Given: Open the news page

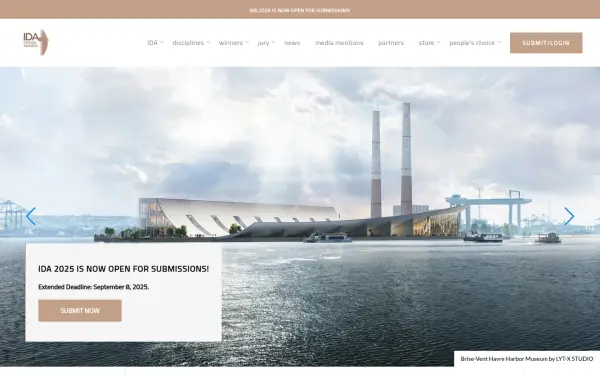Looking at the screenshot, I should click(x=292, y=43).
